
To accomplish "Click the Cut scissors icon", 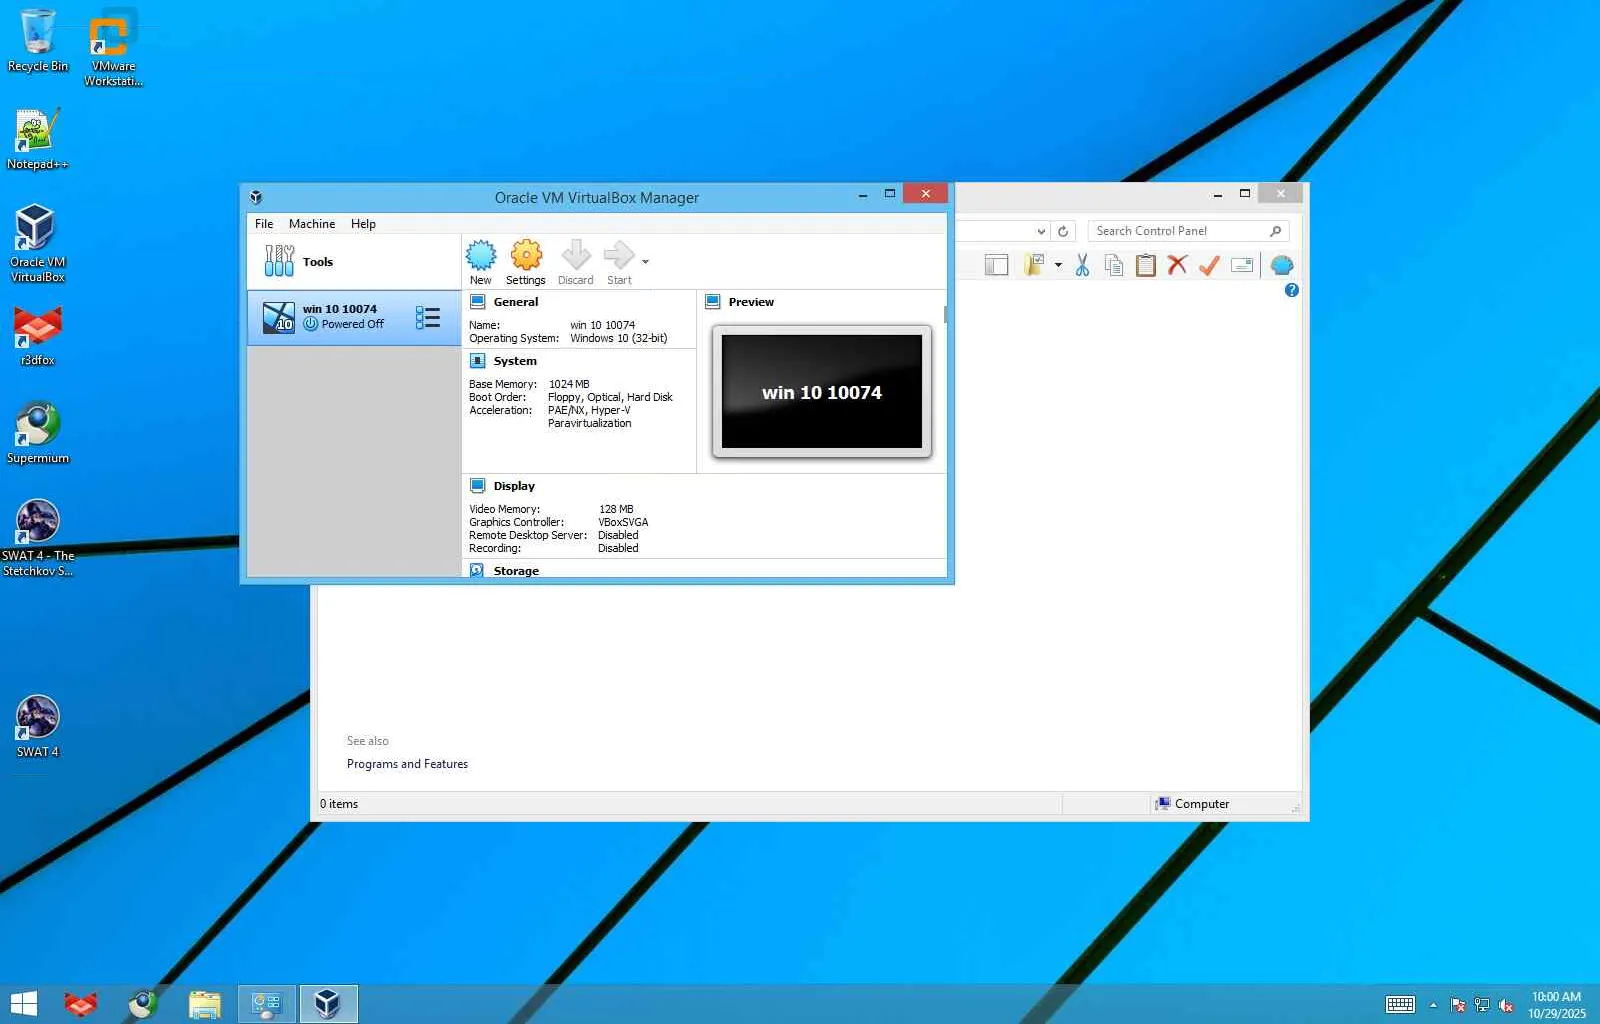I will tap(1082, 265).
